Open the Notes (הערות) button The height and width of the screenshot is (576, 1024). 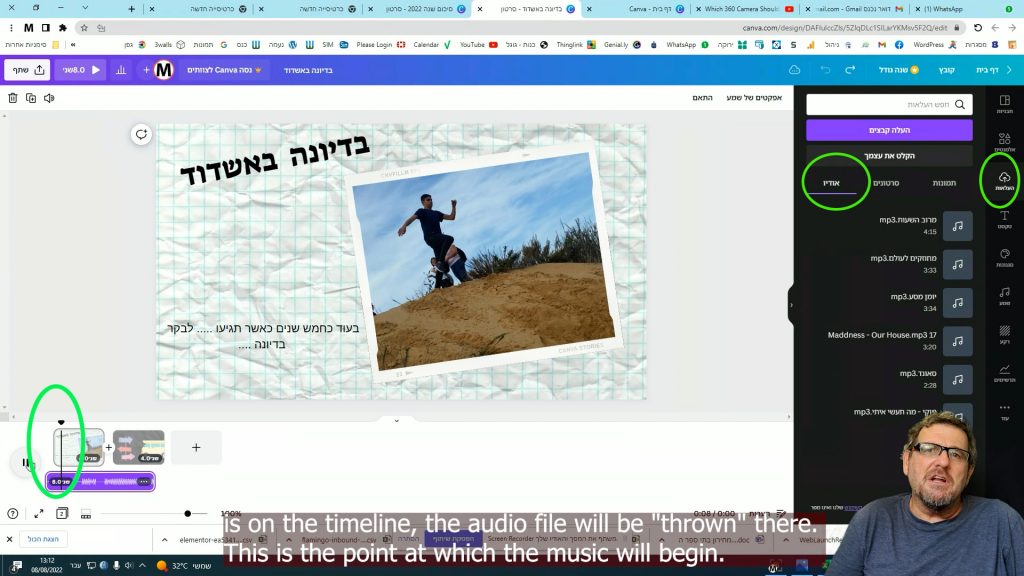click(x=767, y=514)
